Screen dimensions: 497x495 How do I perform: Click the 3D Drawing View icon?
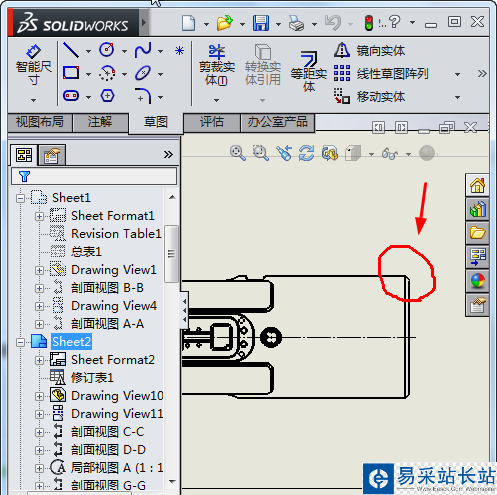(330, 153)
